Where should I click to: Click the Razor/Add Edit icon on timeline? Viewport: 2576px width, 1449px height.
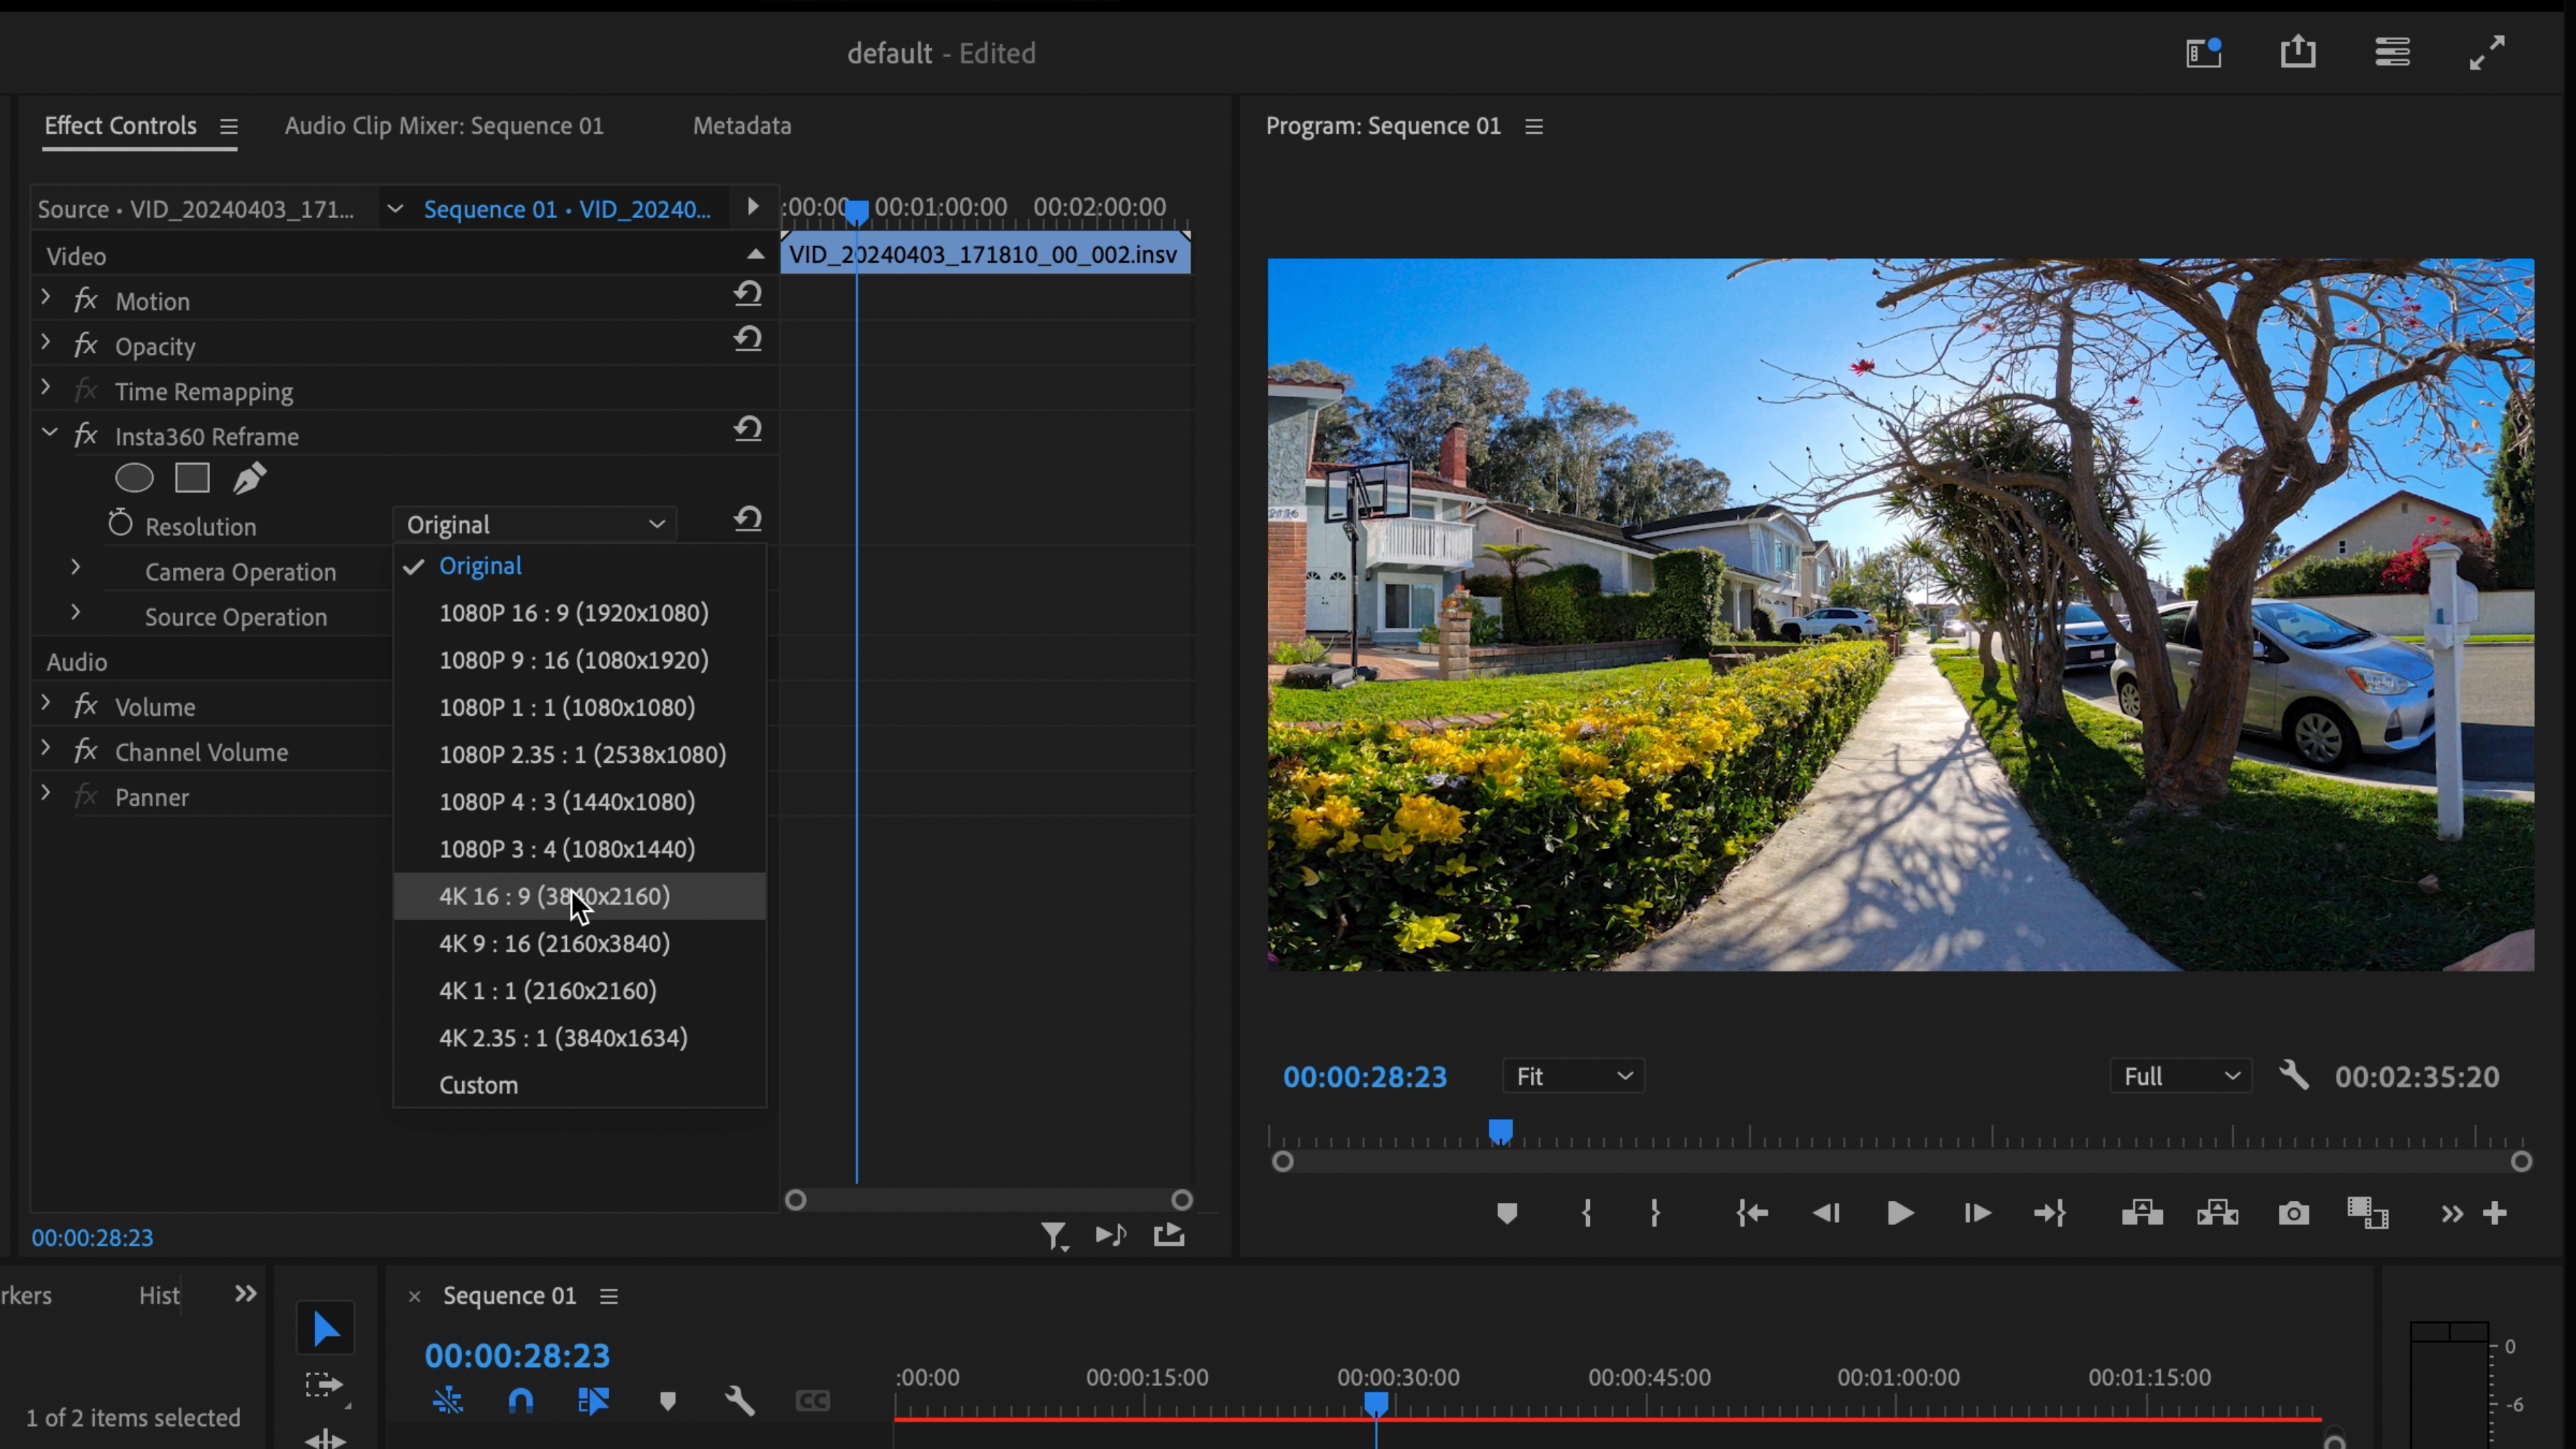click(x=448, y=1400)
